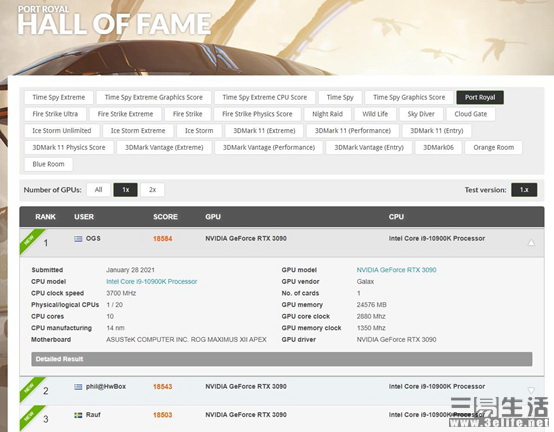Click the RANK column header

click(x=45, y=217)
